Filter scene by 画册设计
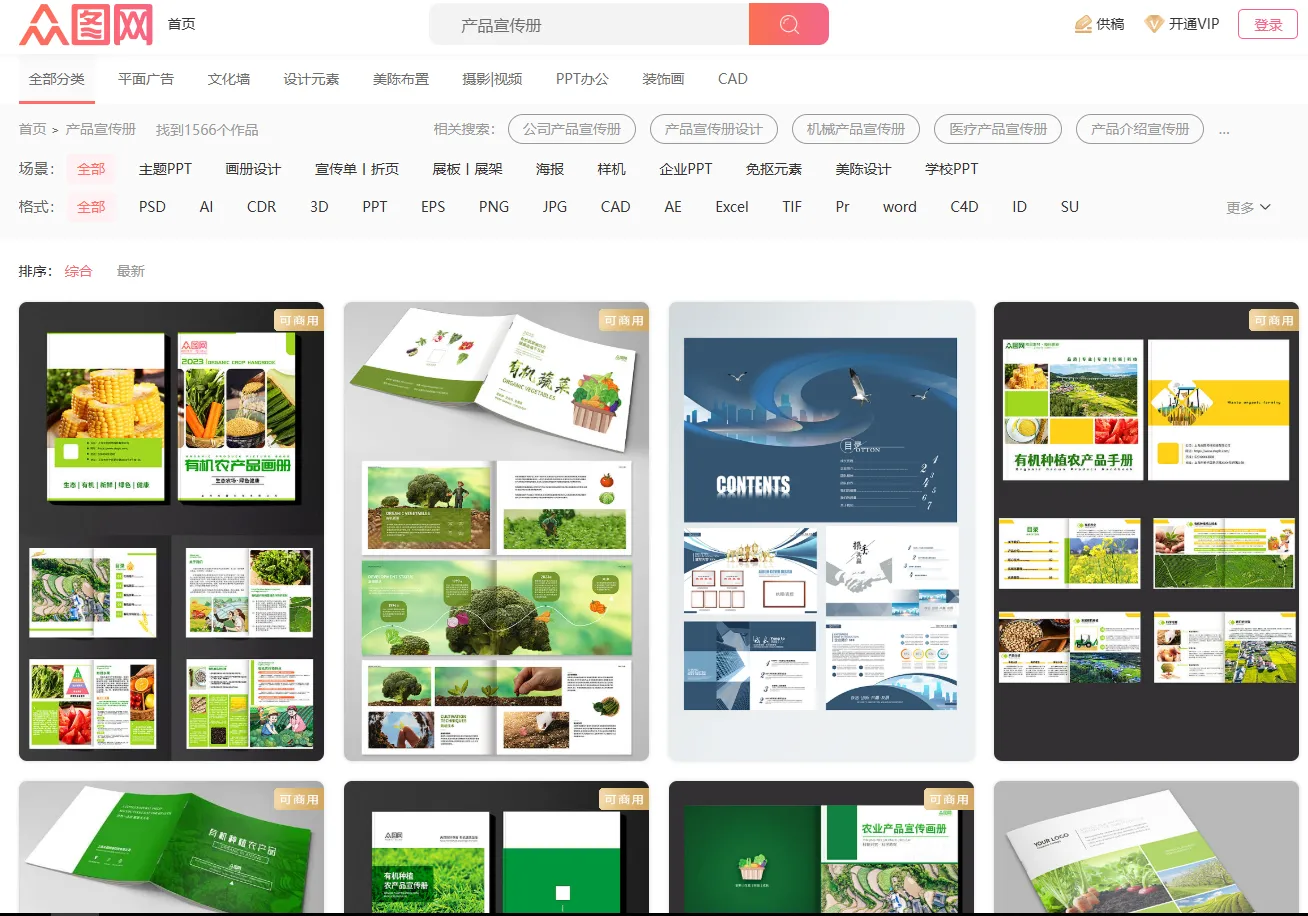This screenshot has height=916, width=1308. [253, 169]
